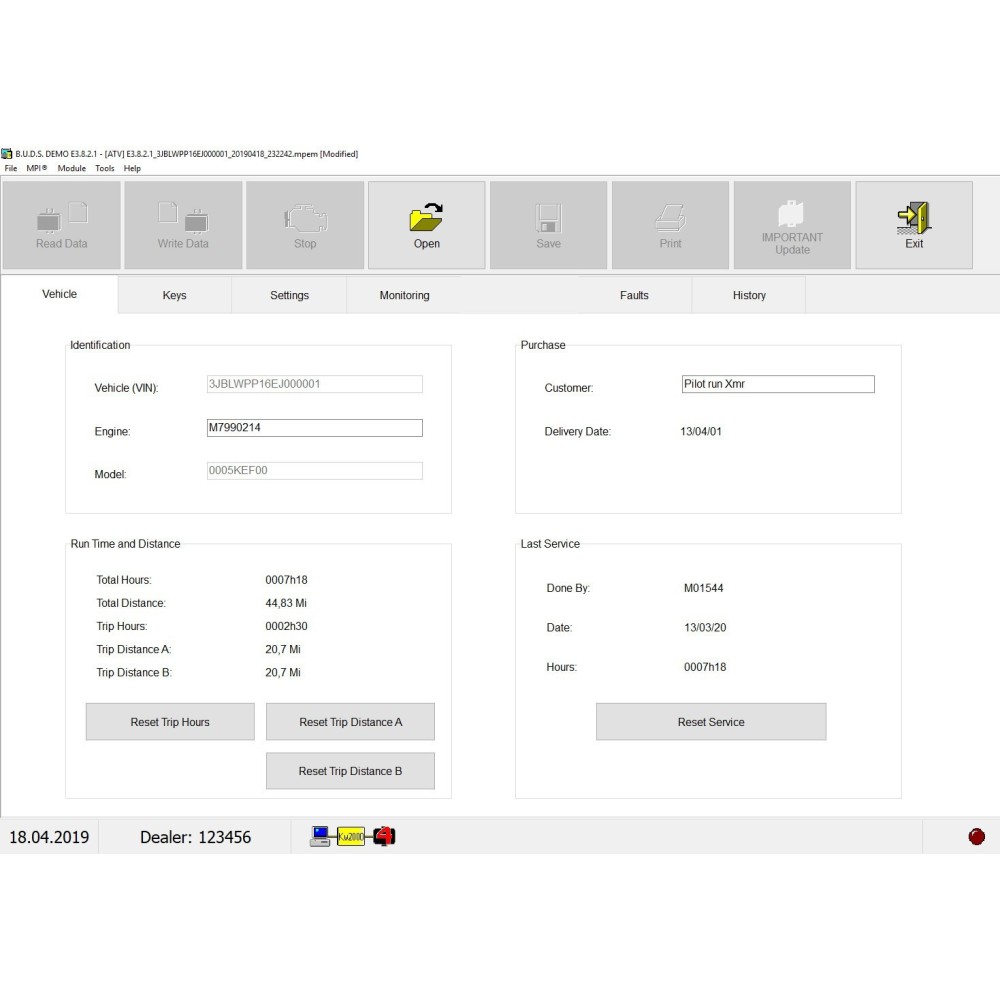Viewport: 1000px width, 1000px height.
Task: Open the Settings tab
Action: click(x=290, y=296)
